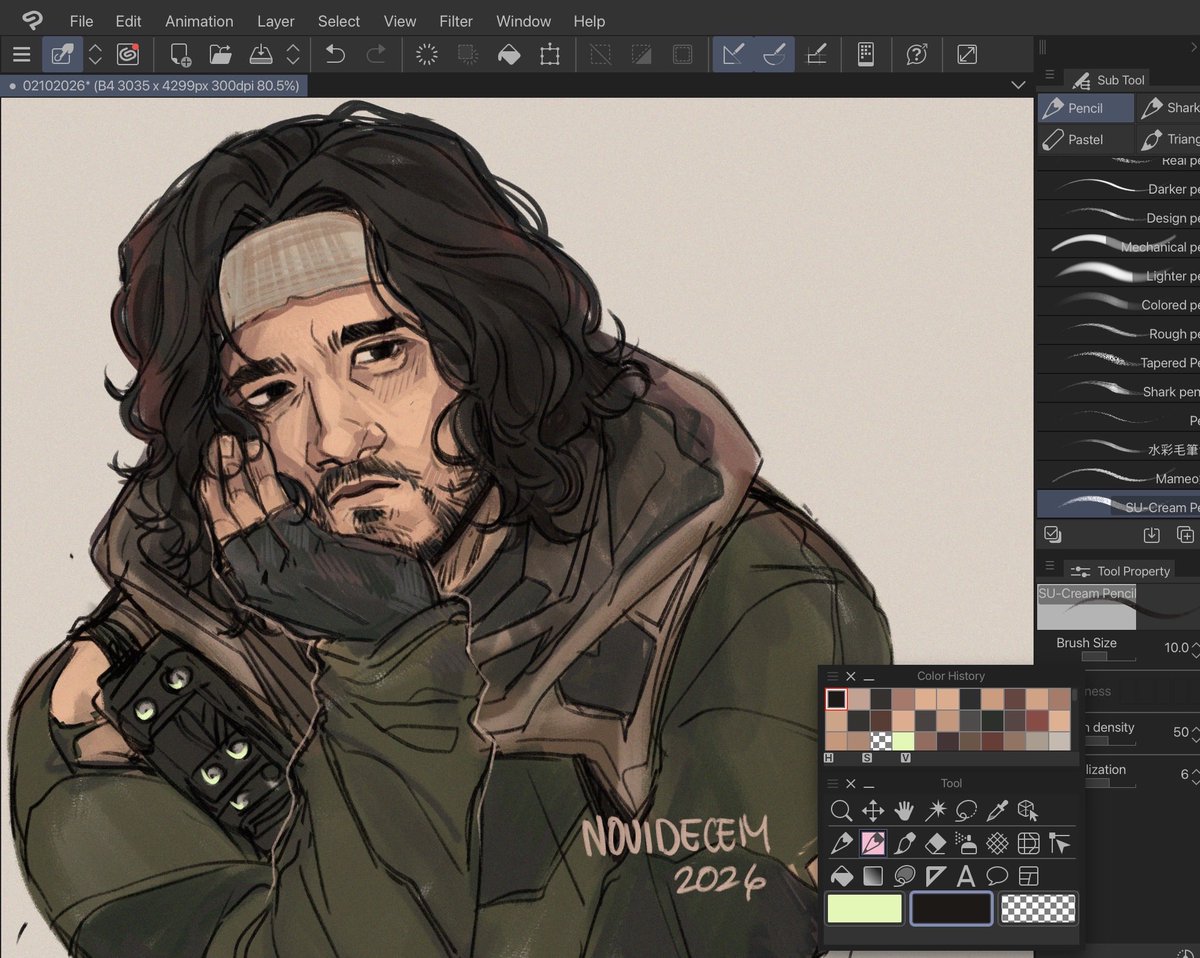This screenshot has height=958, width=1200.
Task: Open a file with the folder icon
Action: [220, 54]
